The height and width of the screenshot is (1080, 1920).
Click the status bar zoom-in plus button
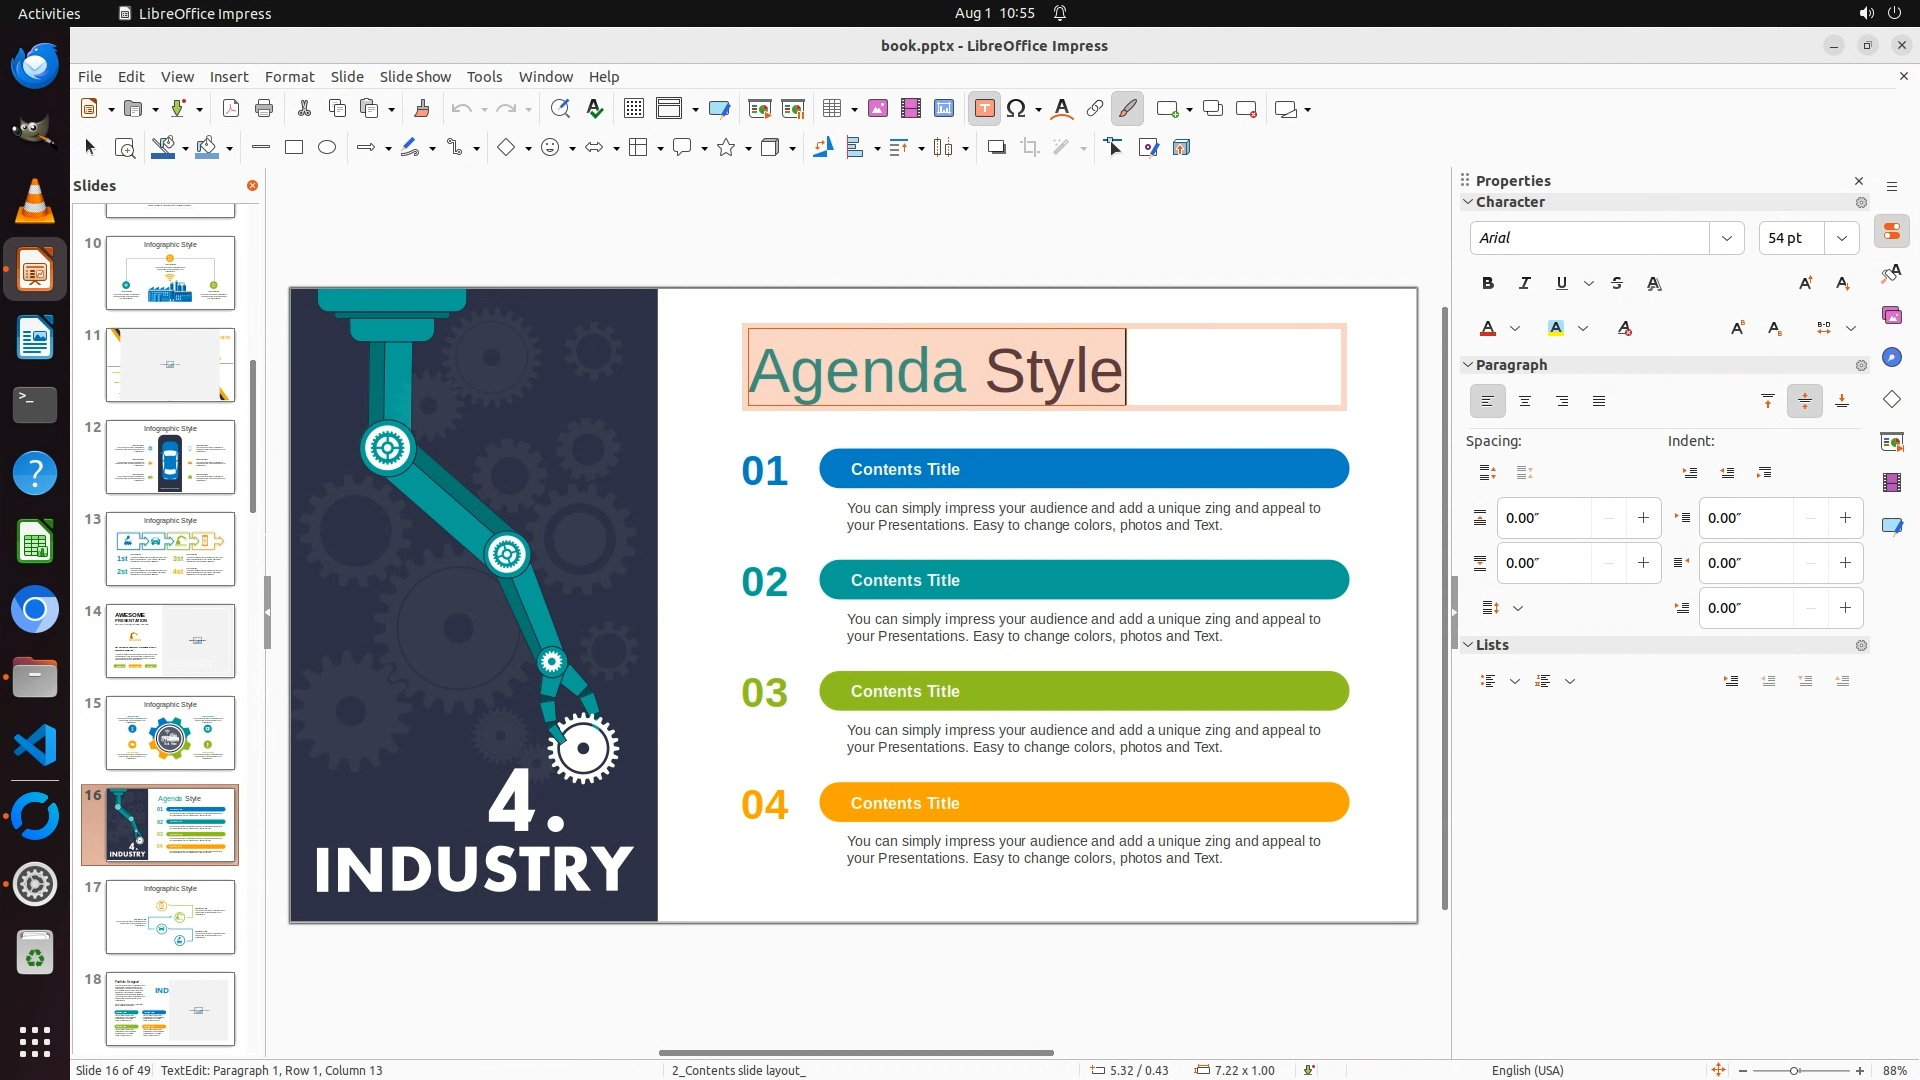point(1860,1070)
